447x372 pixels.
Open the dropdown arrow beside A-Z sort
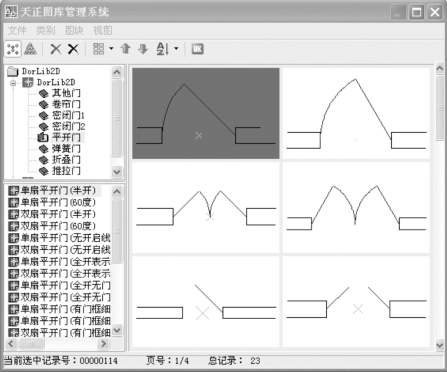176,49
